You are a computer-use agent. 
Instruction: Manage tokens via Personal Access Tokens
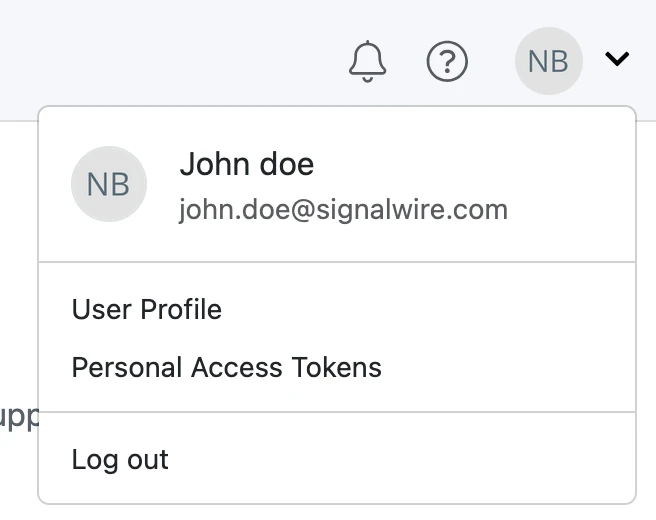click(x=227, y=367)
